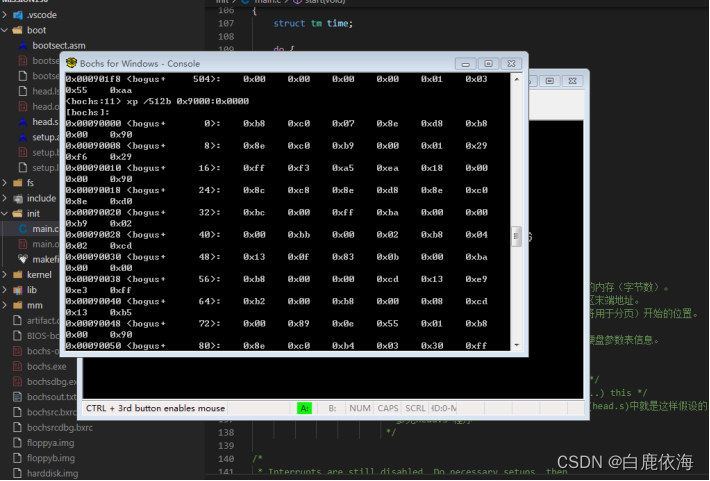Close the Bochs display window behind
This screenshot has height=481, width=710.
(x=572, y=81)
